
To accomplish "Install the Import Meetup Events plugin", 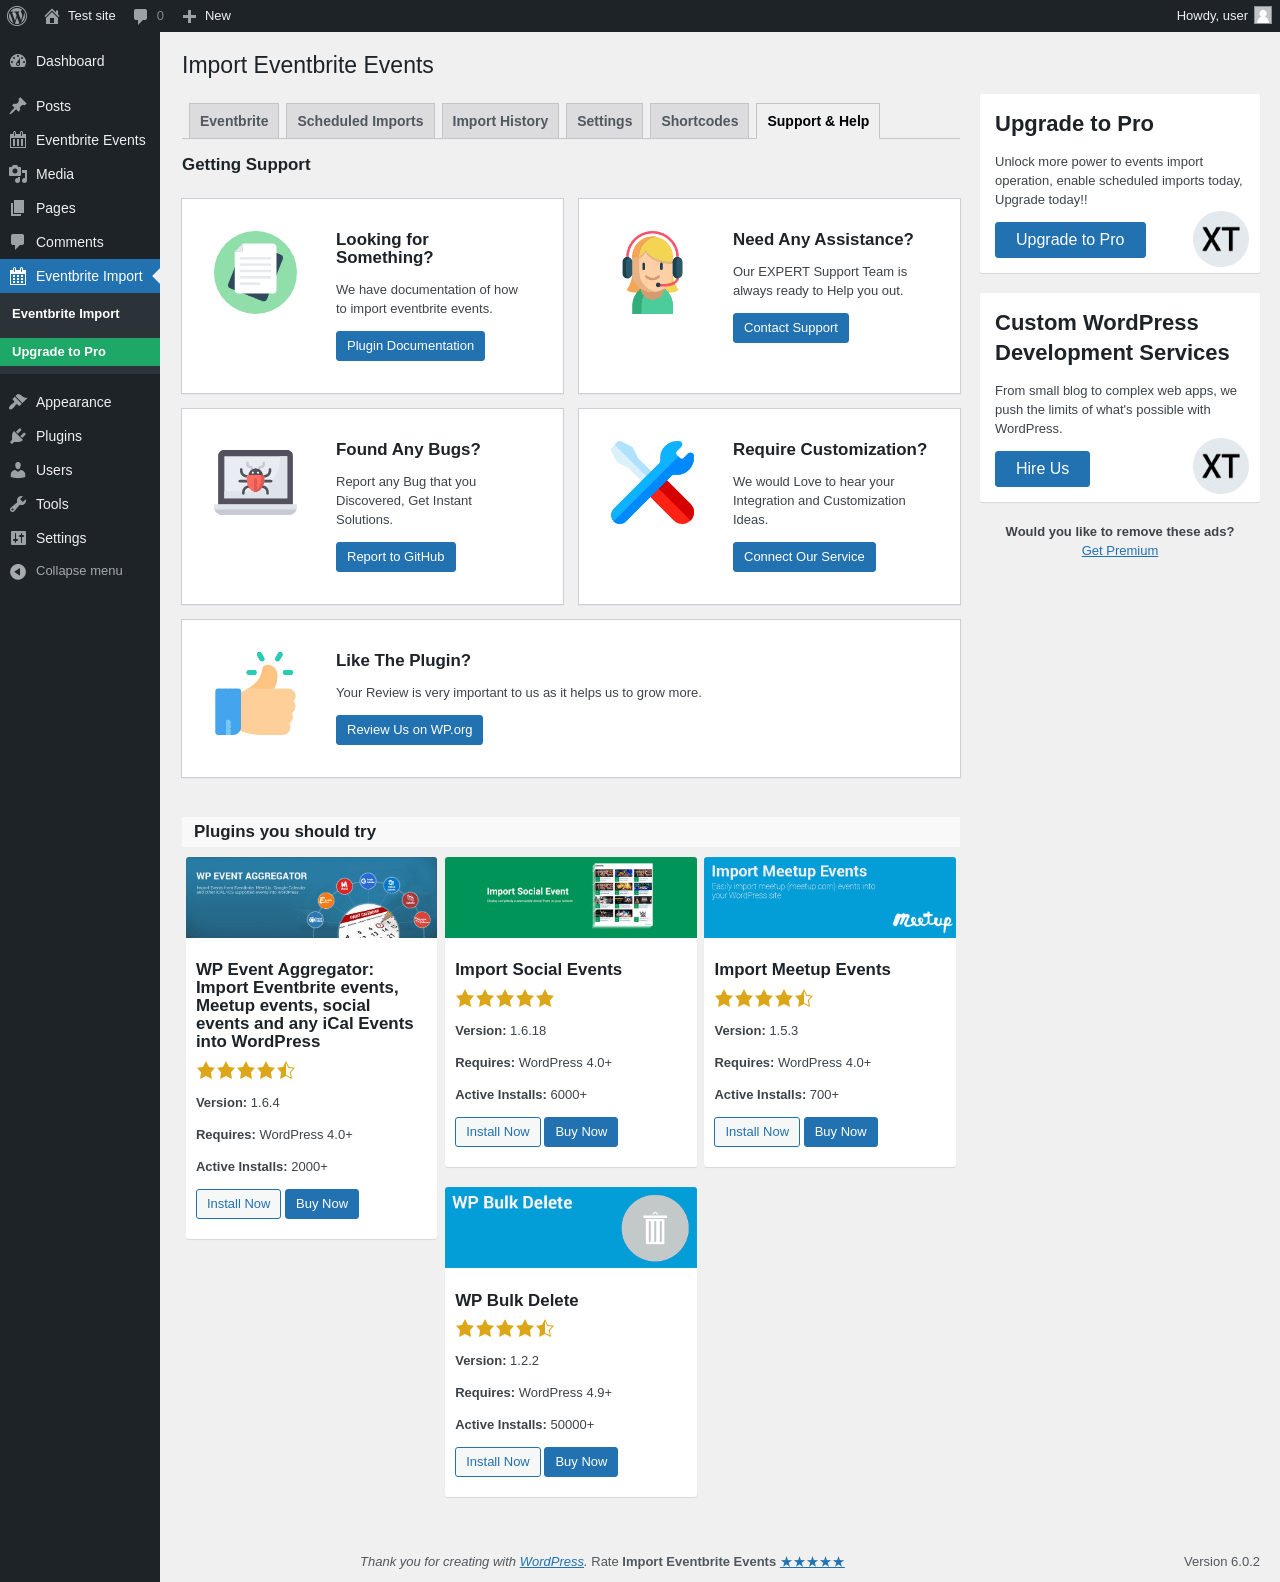I will click(757, 1132).
